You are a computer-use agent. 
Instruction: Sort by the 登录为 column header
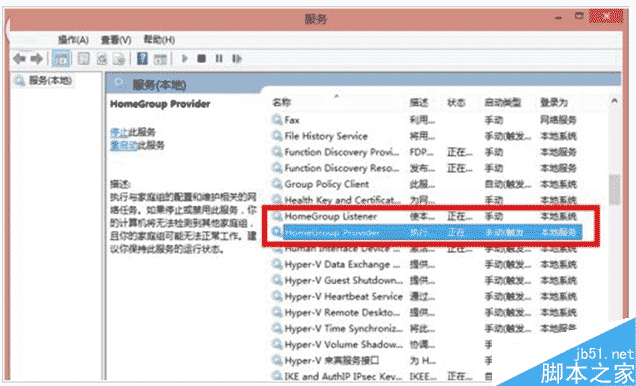tap(554, 102)
